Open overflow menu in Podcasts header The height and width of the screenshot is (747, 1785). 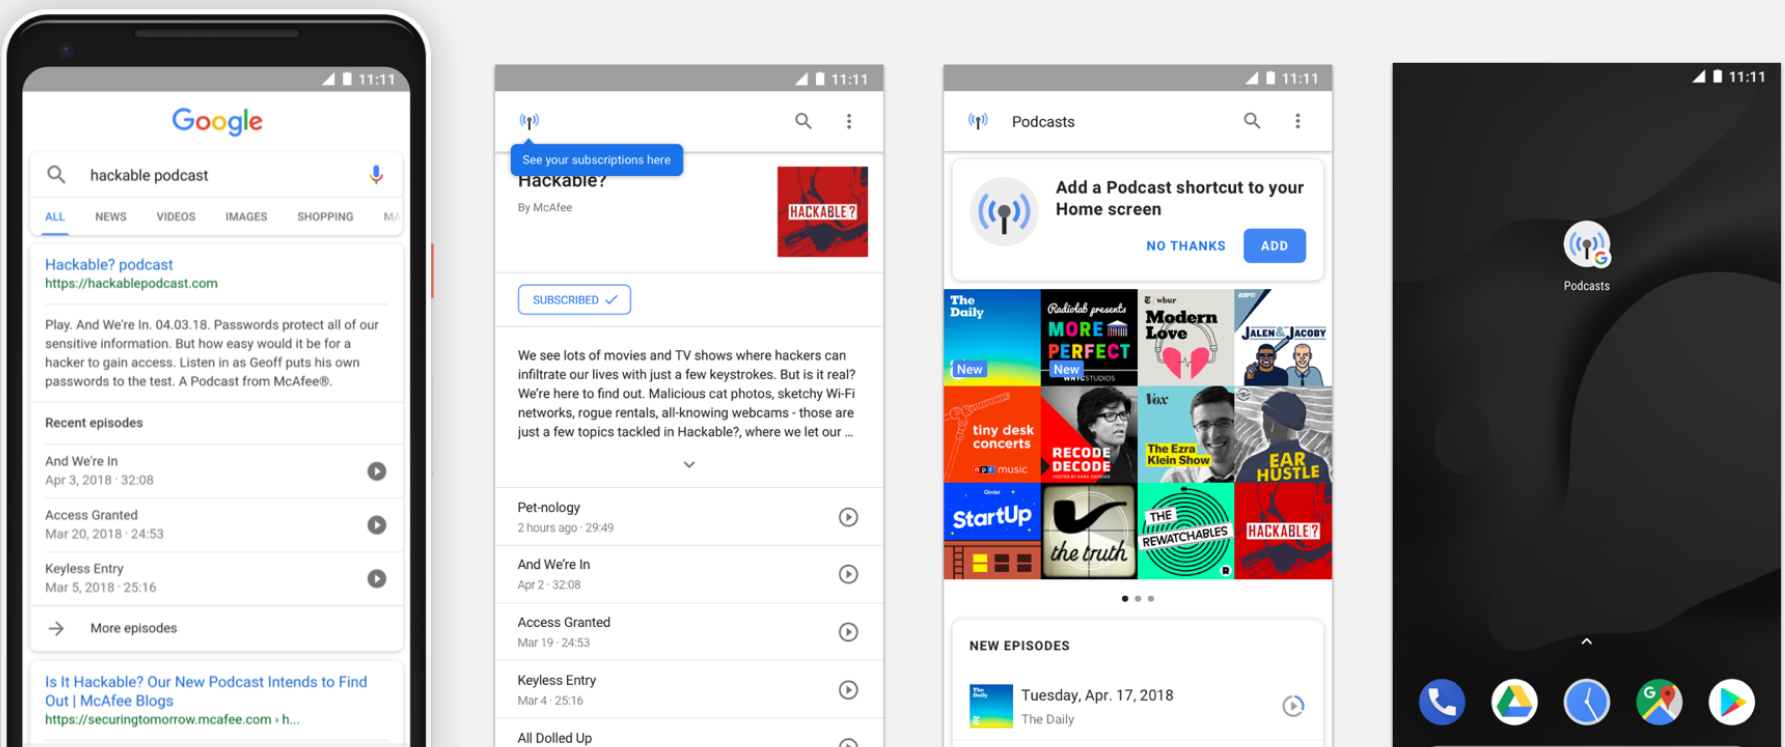coord(1298,121)
